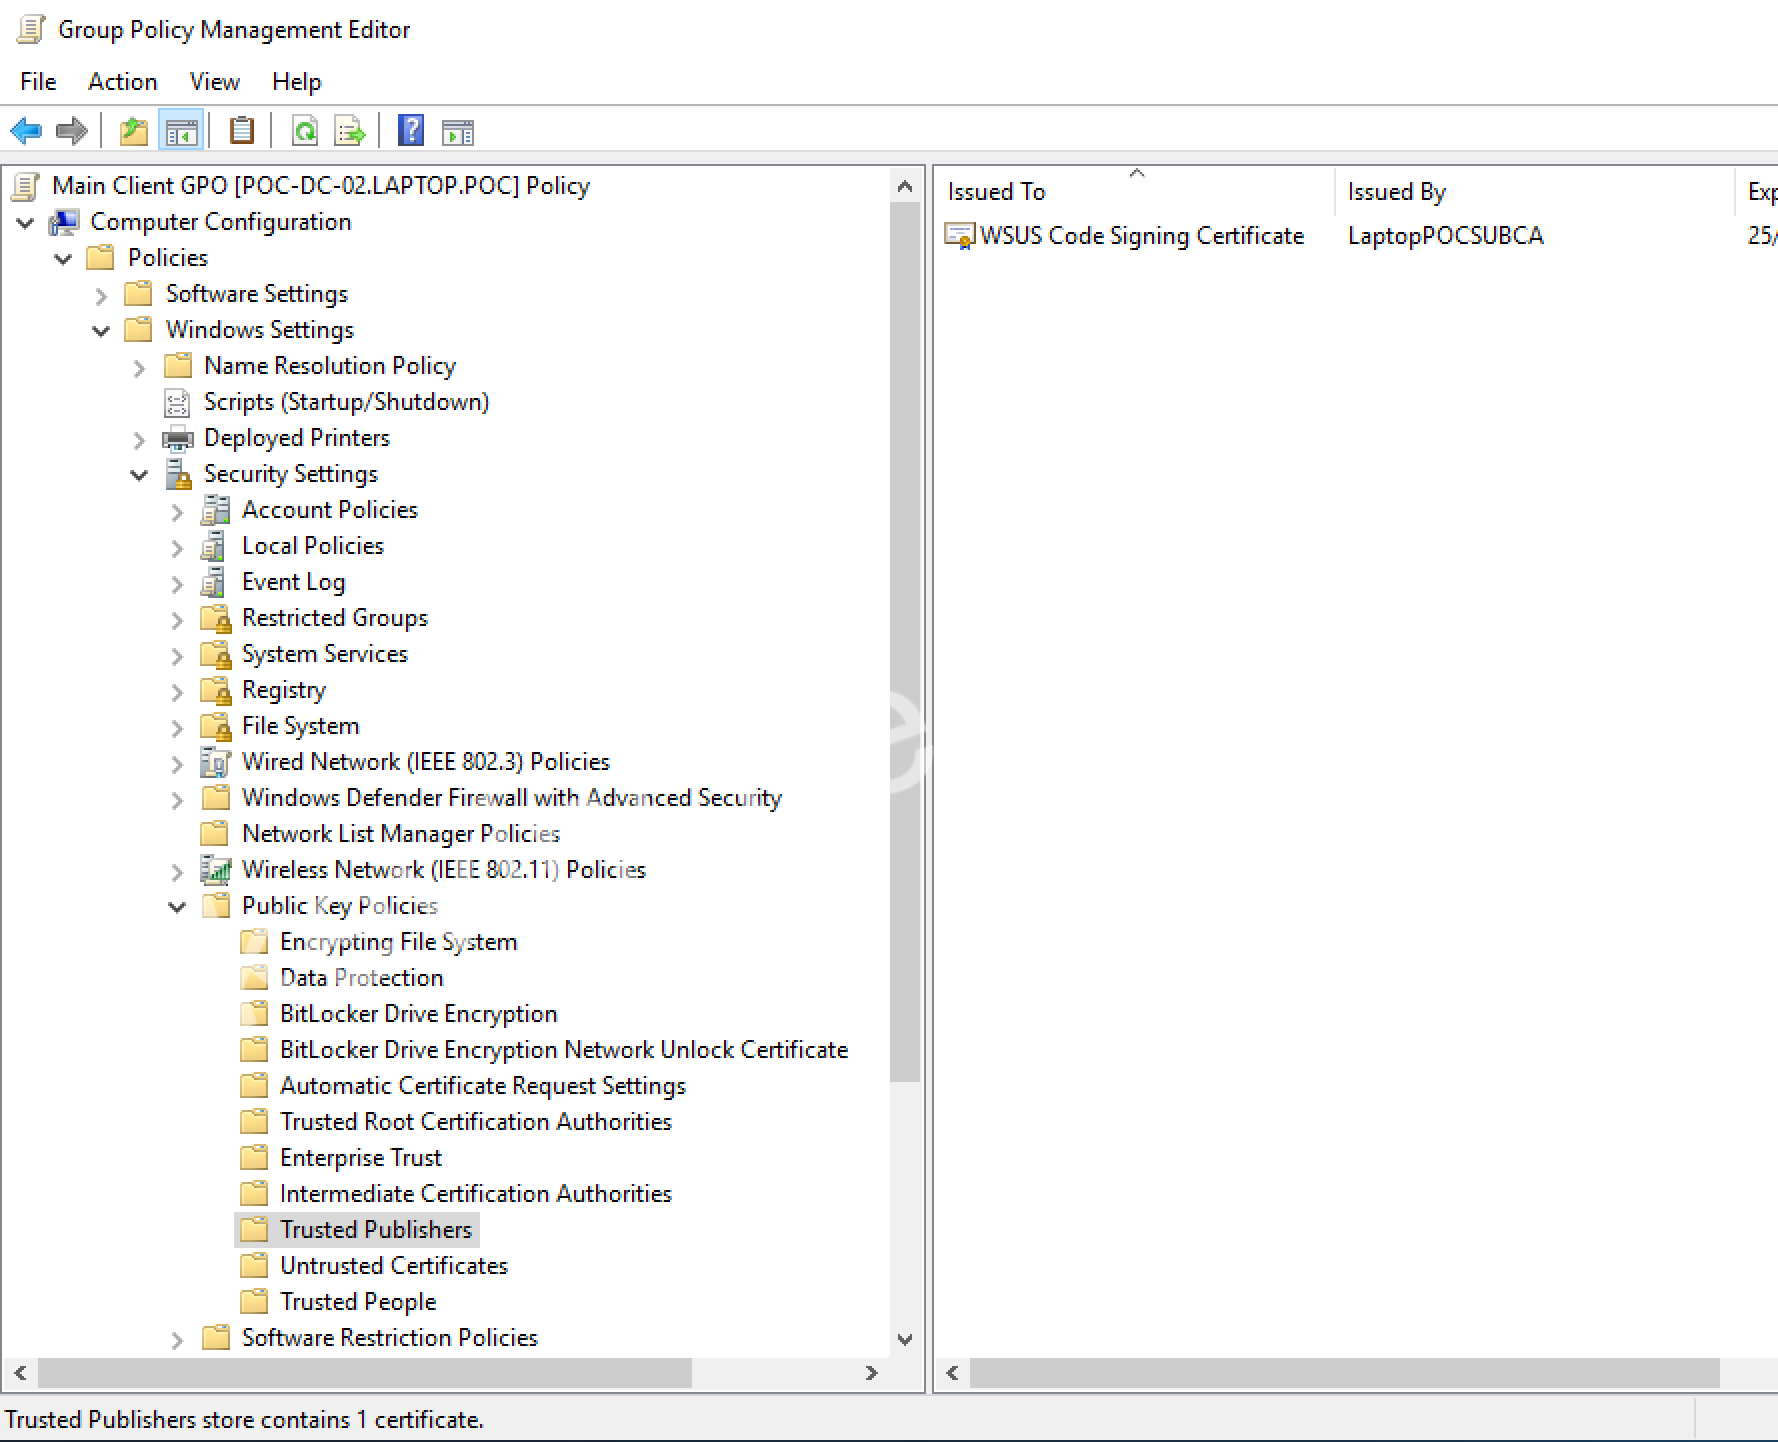Expand the Software Restriction Policies node
This screenshot has height=1442, width=1778.
point(177,1340)
